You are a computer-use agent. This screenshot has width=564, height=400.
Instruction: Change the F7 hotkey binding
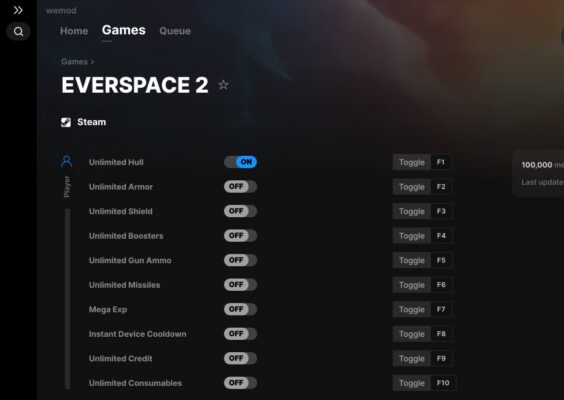[441, 309]
